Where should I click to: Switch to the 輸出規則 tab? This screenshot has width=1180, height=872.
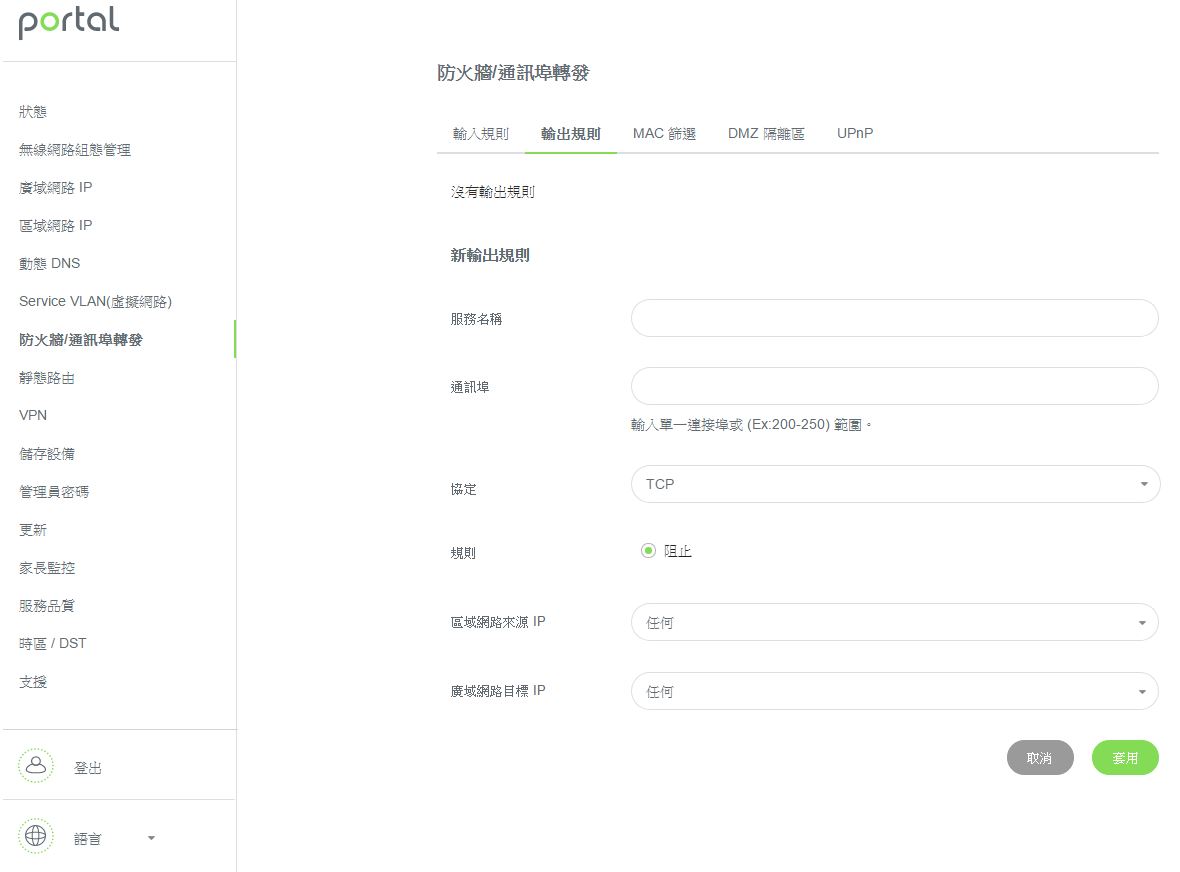tap(570, 134)
